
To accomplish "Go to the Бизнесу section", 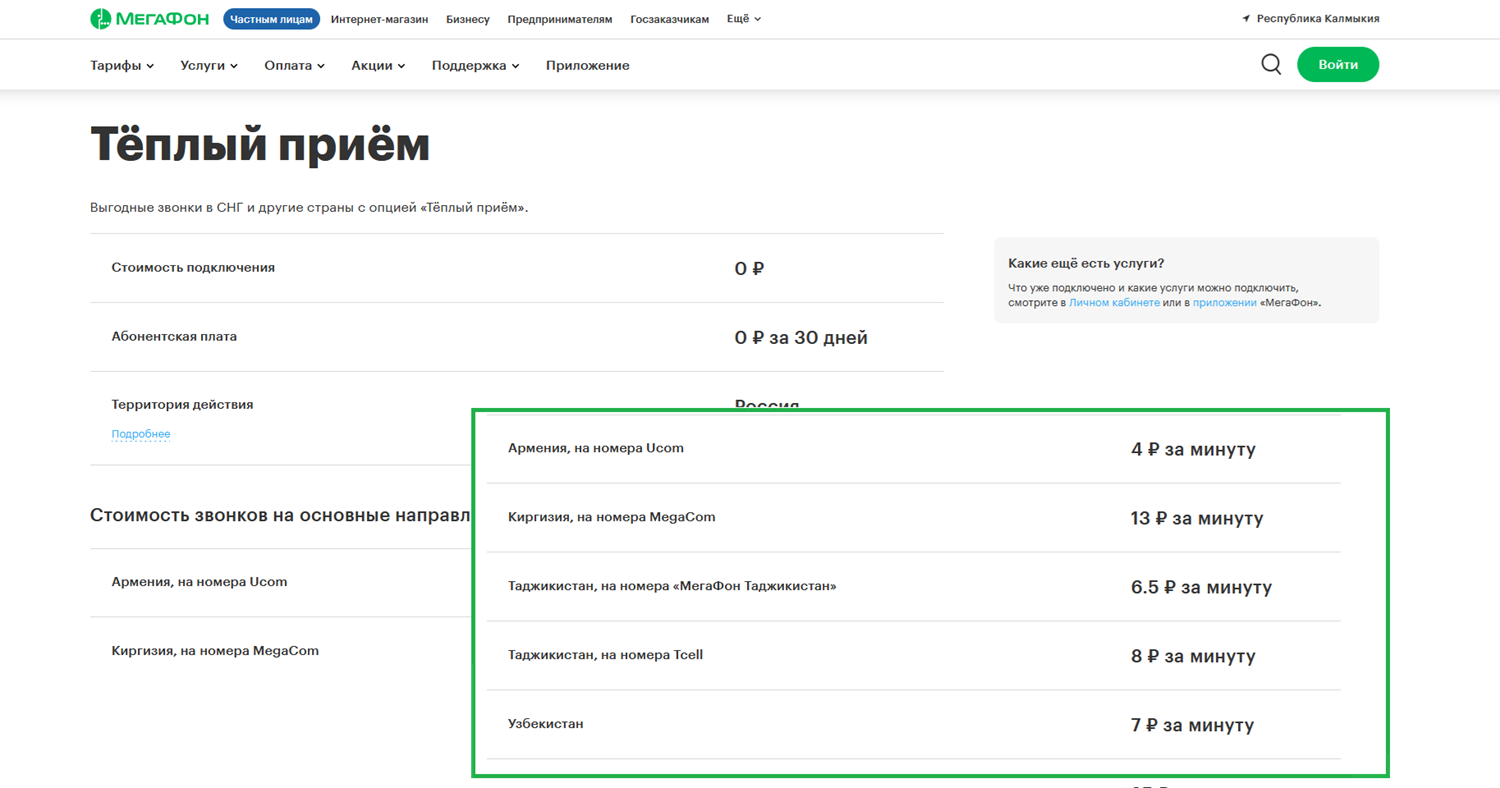I will 468,19.
